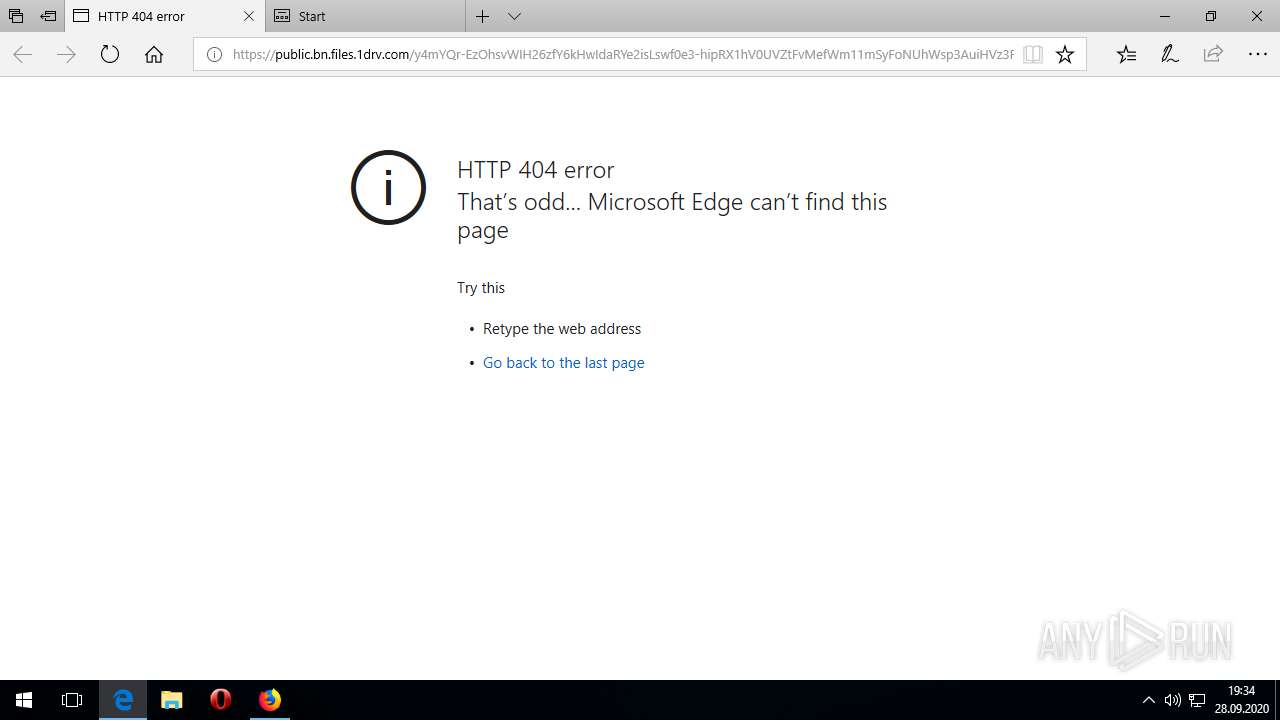Share this page icon
Screen dimensions: 1280x720
click(1213, 55)
